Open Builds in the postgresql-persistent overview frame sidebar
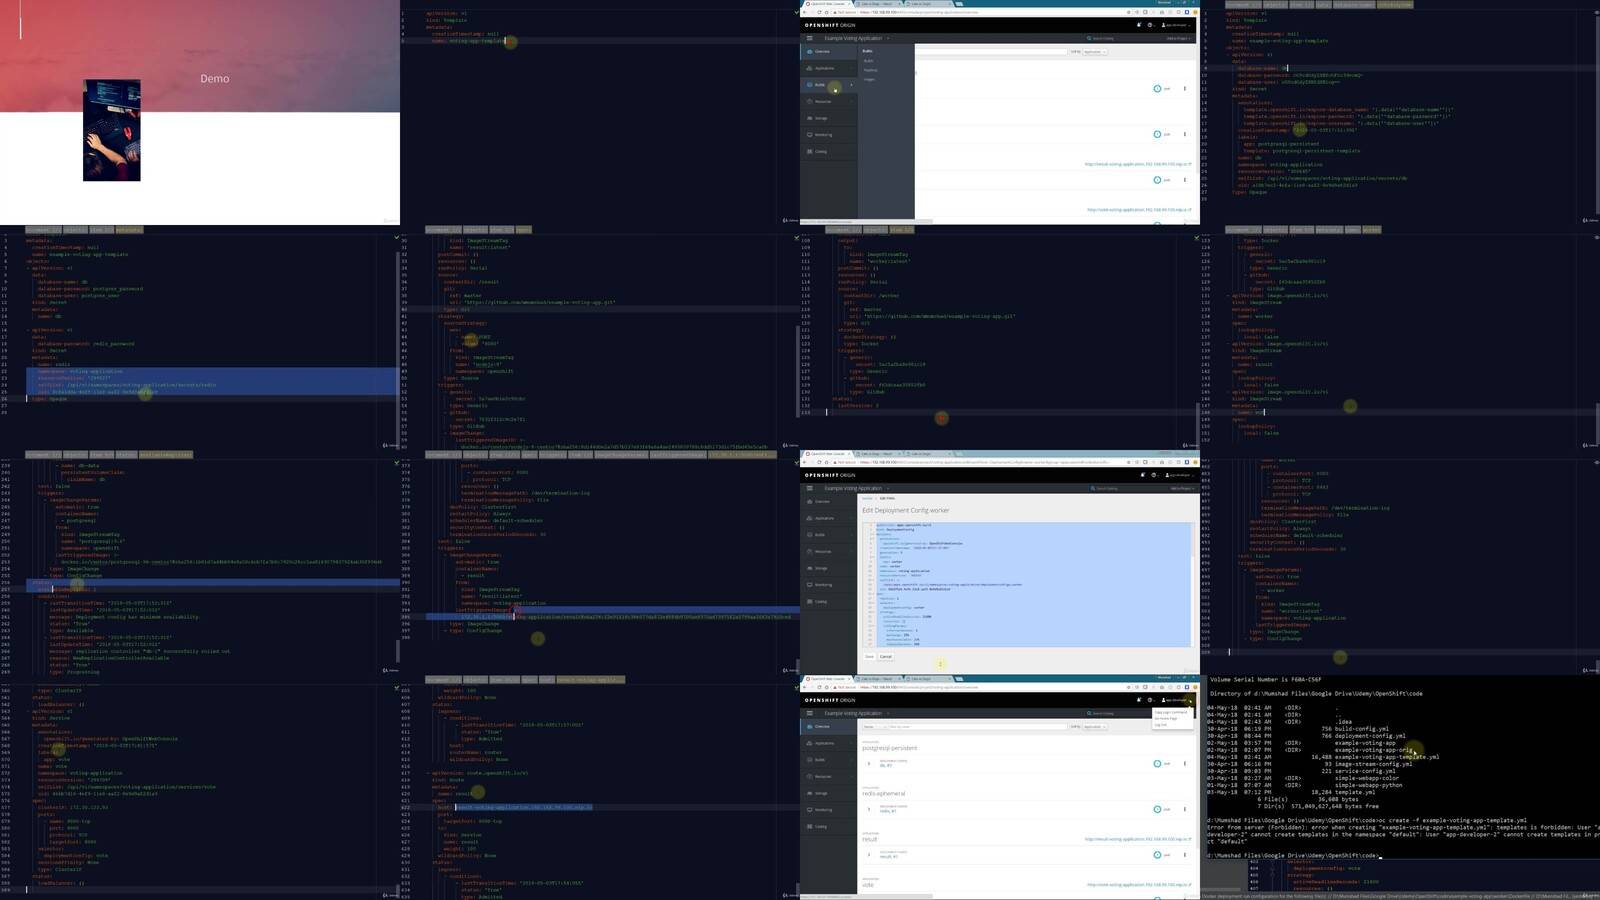This screenshot has height=900, width=1600. [828, 760]
